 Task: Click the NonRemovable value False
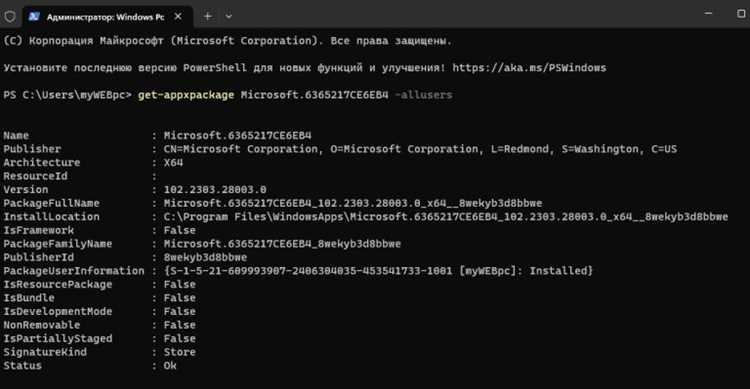(179, 325)
